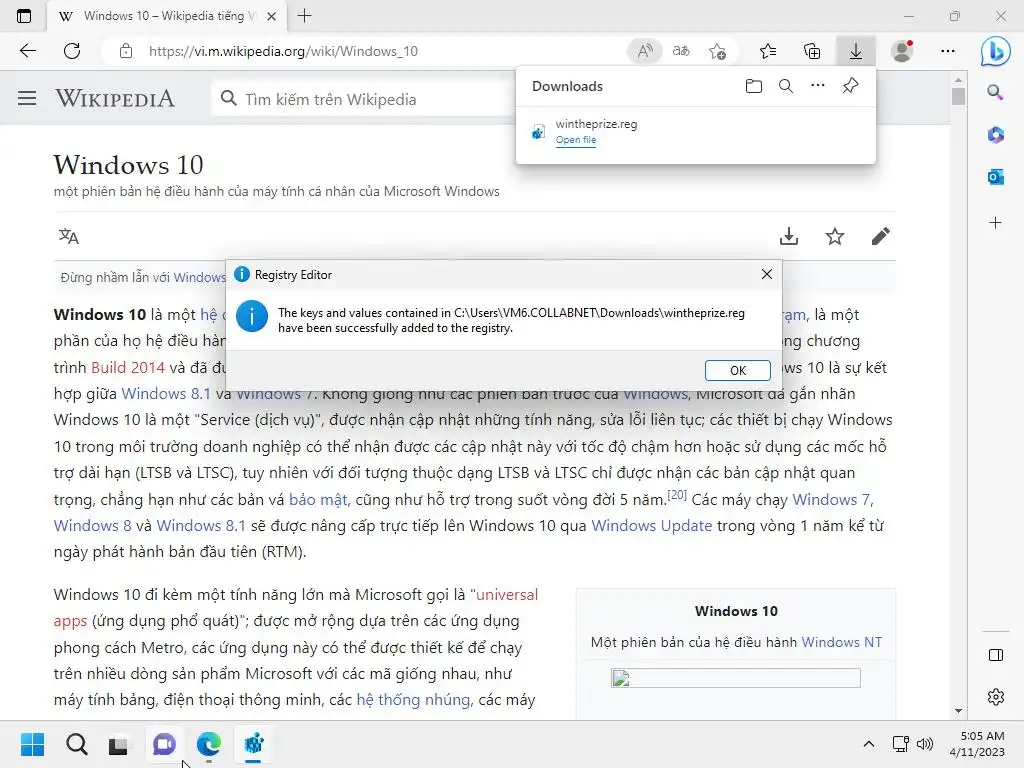Follow the Windows 8 link
Image resolution: width=1024 pixels, height=768 pixels.
click(92, 526)
